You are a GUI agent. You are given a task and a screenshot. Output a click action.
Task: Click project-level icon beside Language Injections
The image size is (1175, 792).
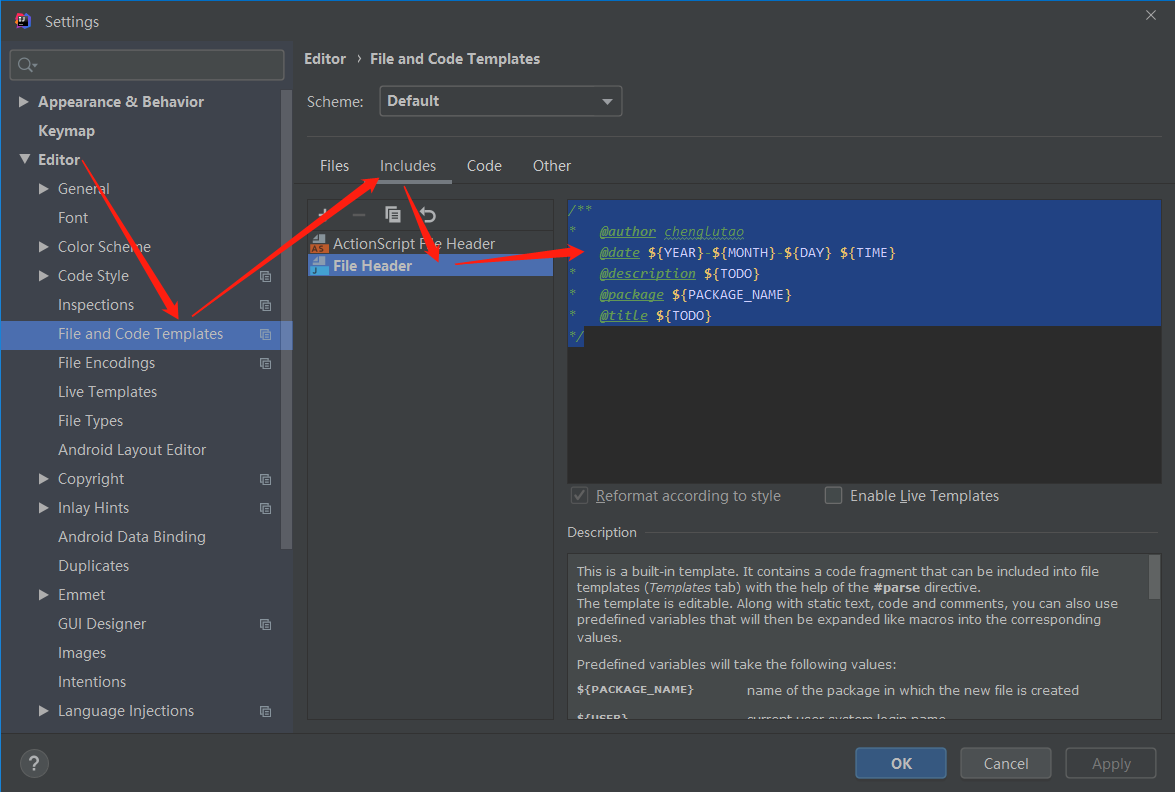click(x=265, y=711)
